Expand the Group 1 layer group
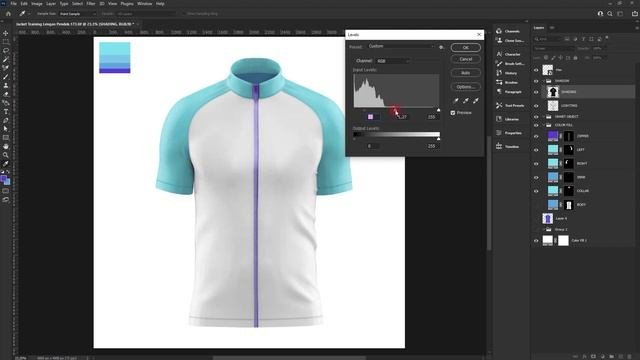The width and height of the screenshot is (640, 360). 544,230
